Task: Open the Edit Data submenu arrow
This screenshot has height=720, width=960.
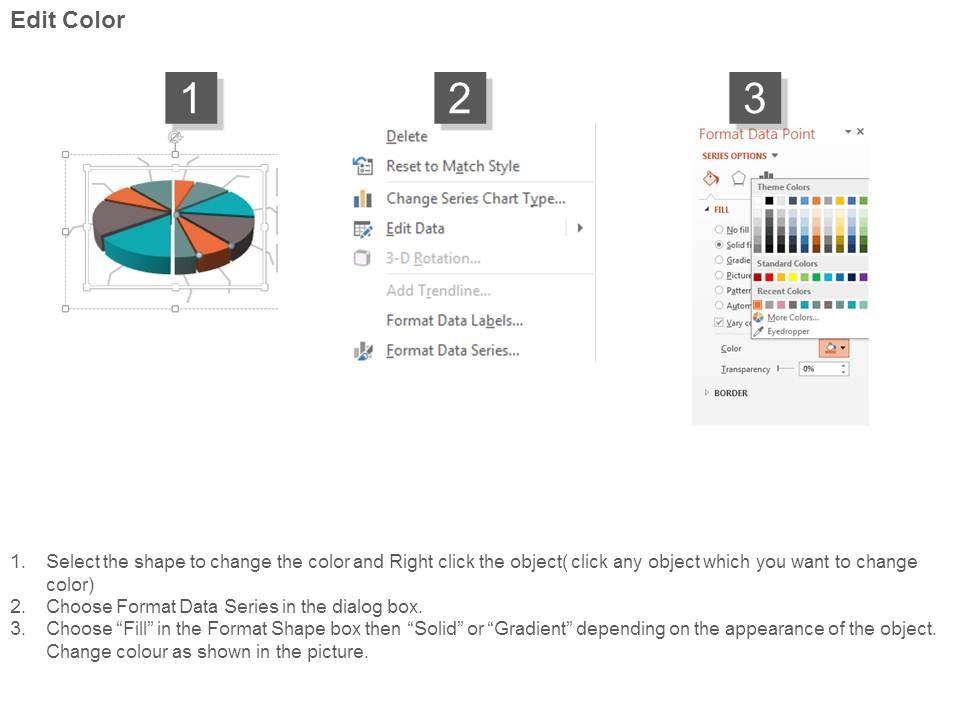Action: point(580,228)
